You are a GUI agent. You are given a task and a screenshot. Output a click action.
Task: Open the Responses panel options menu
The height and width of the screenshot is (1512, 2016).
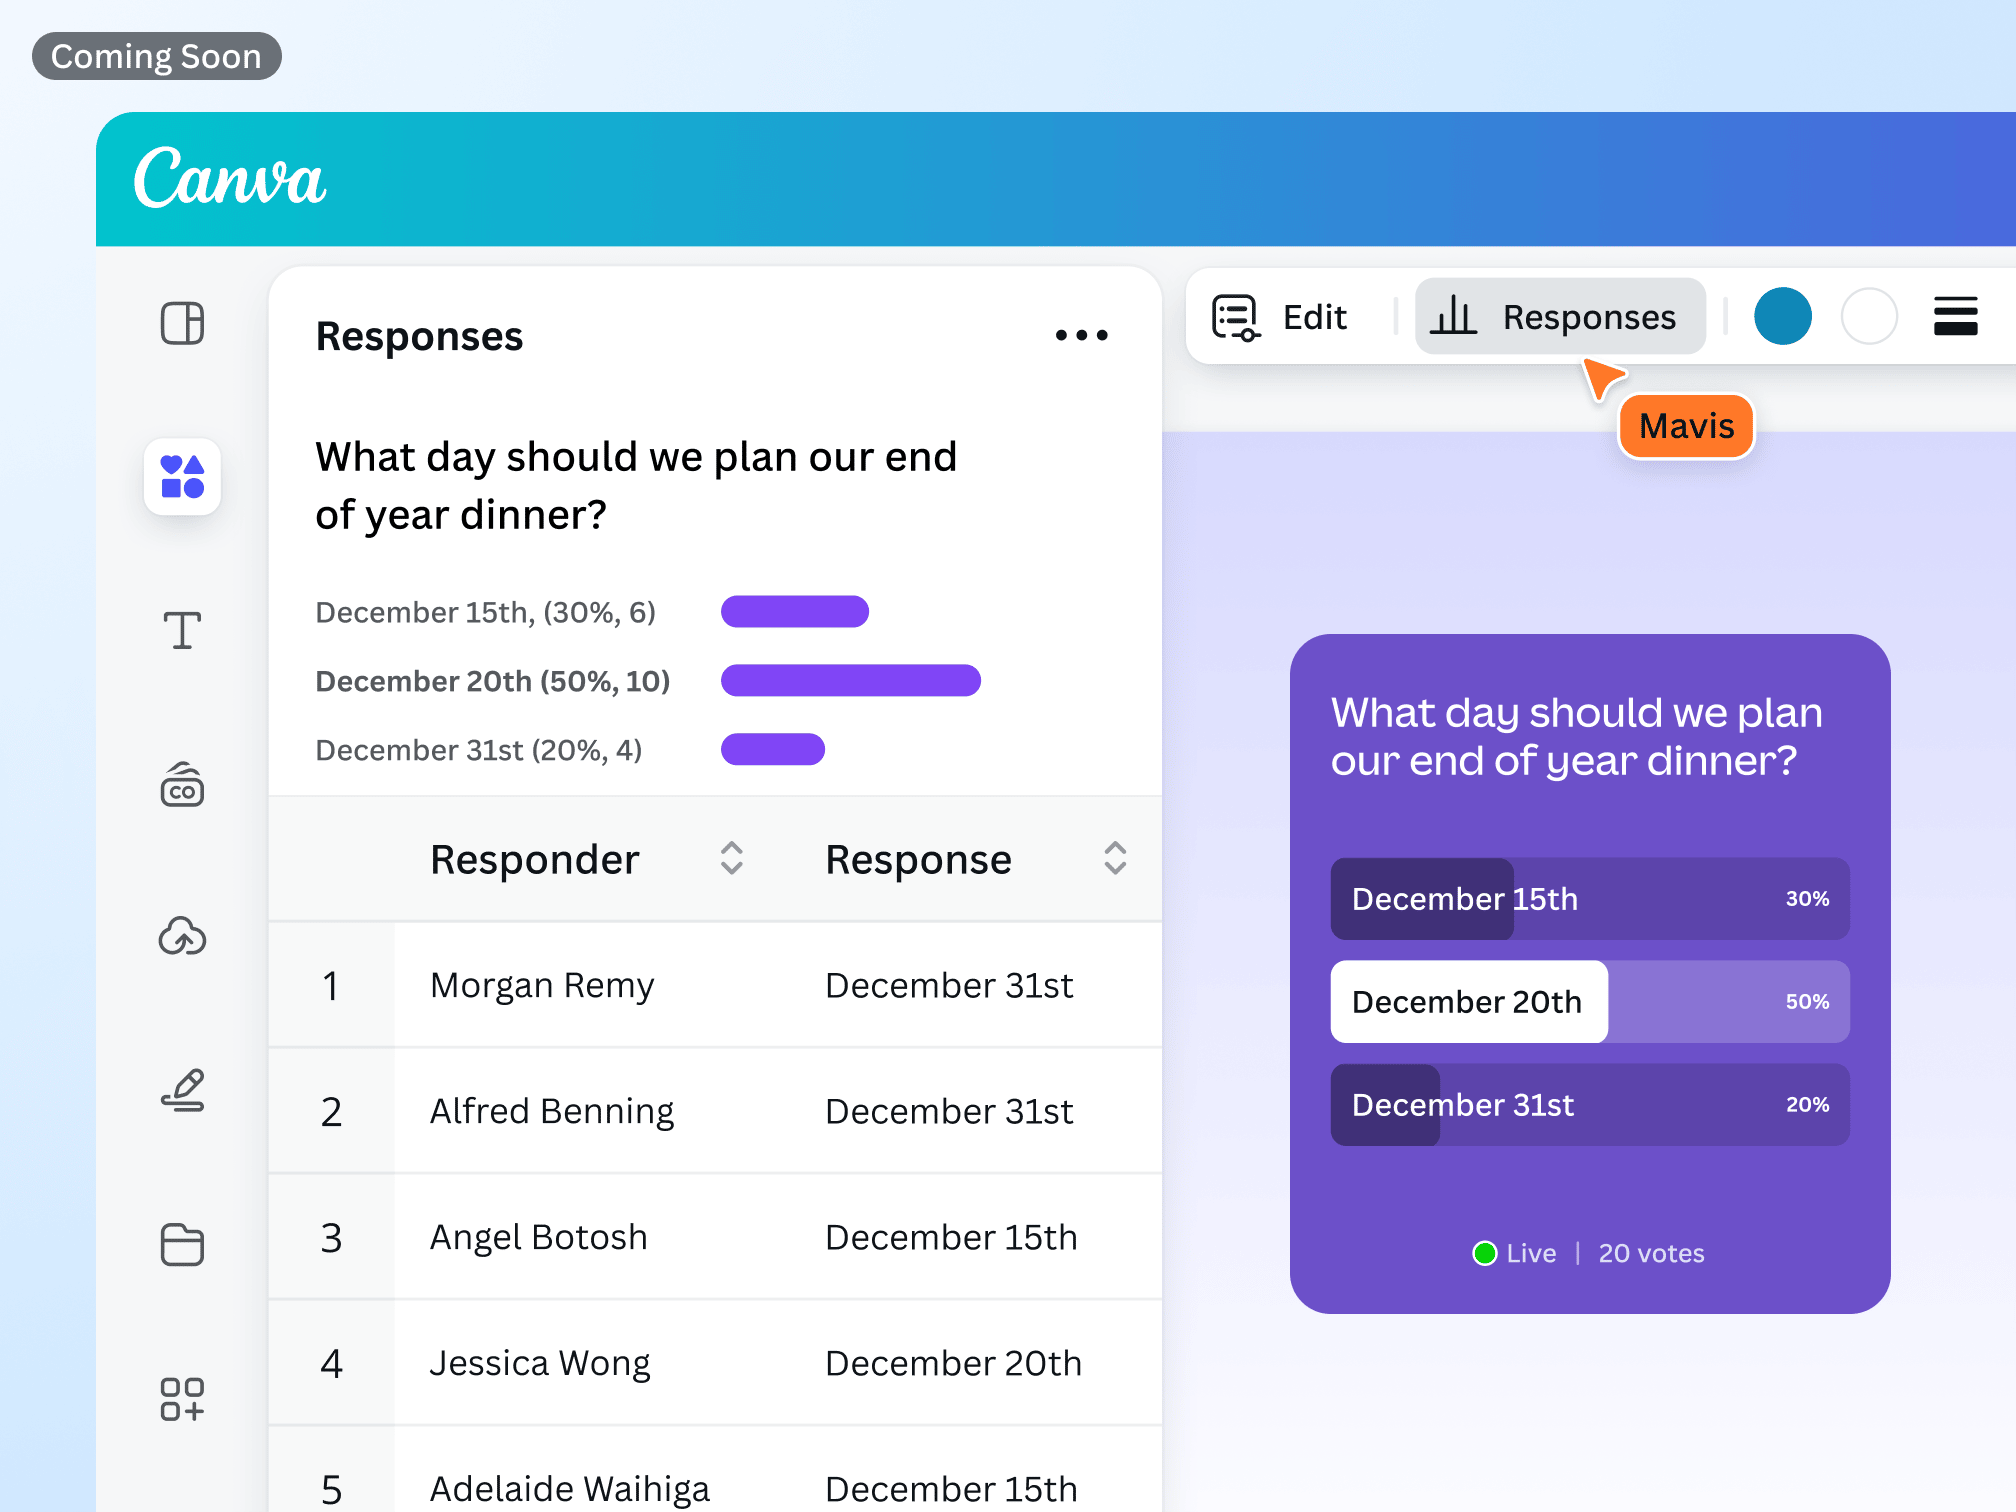pos(1081,335)
